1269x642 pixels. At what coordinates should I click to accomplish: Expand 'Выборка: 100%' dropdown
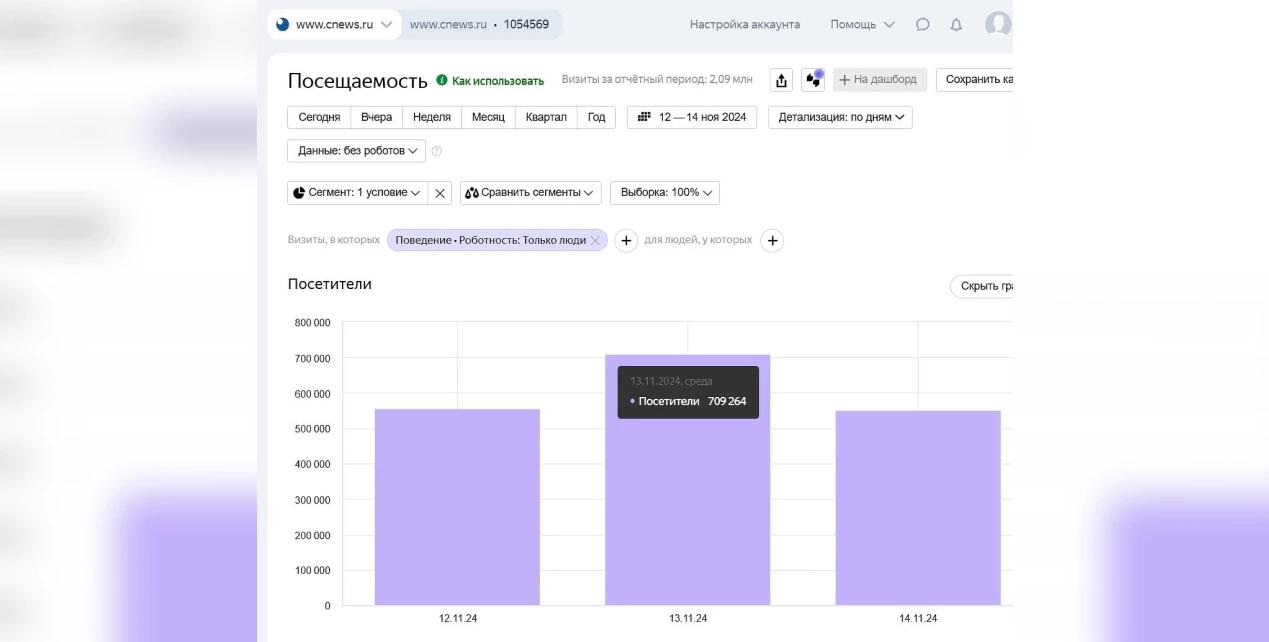pos(664,193)
